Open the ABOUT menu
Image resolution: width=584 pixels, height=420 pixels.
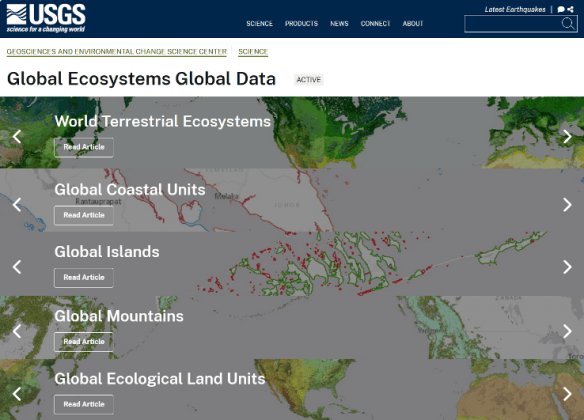click(x=413, y=23)
